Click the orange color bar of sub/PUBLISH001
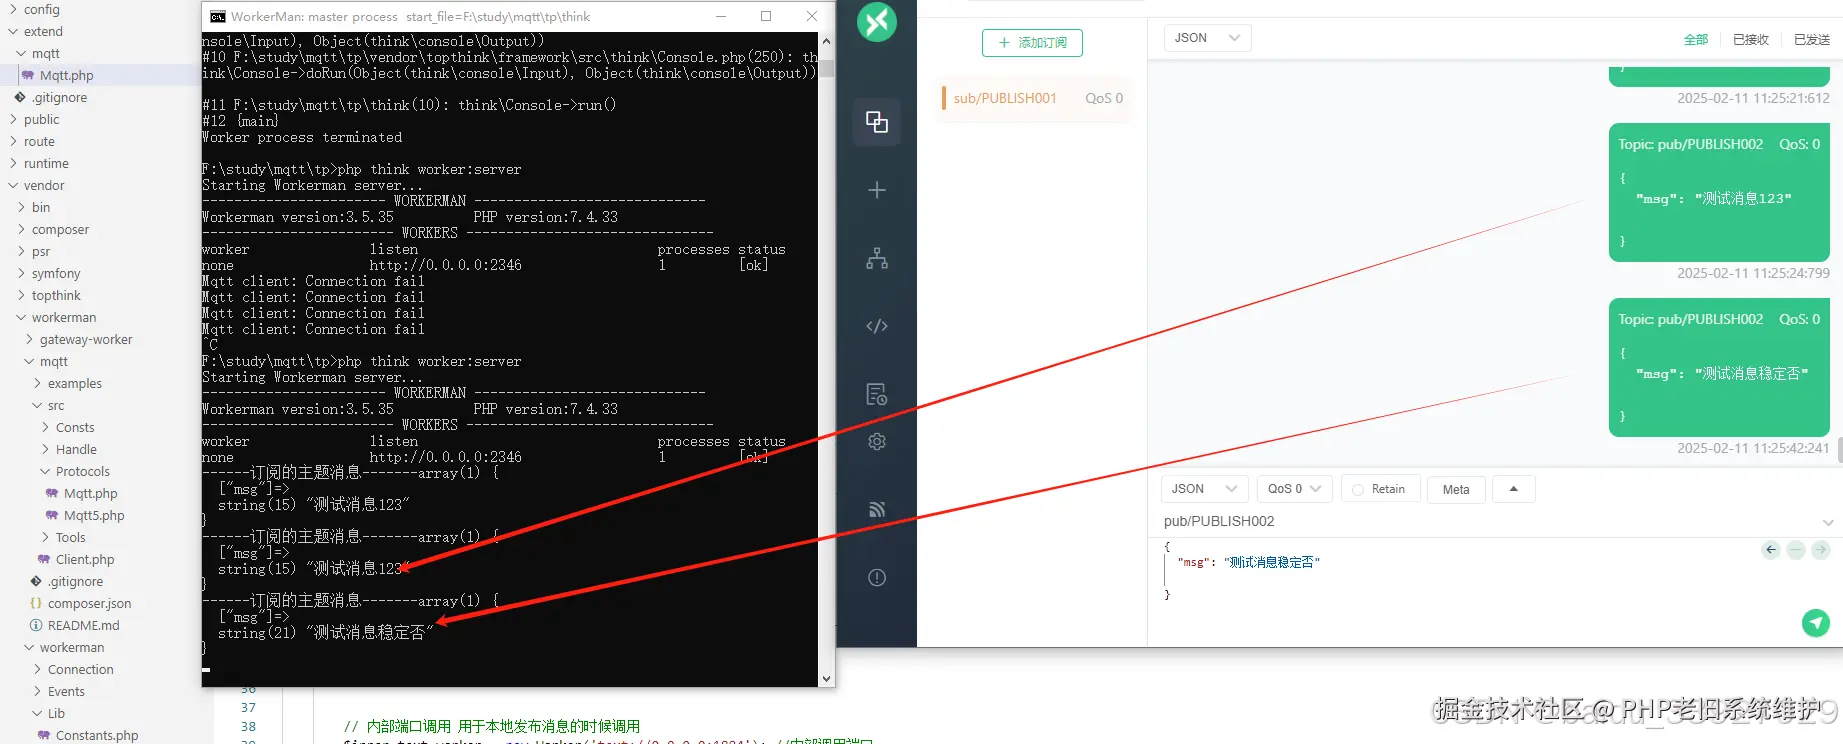Screen dimensions: 1843x744 (944, 98)
